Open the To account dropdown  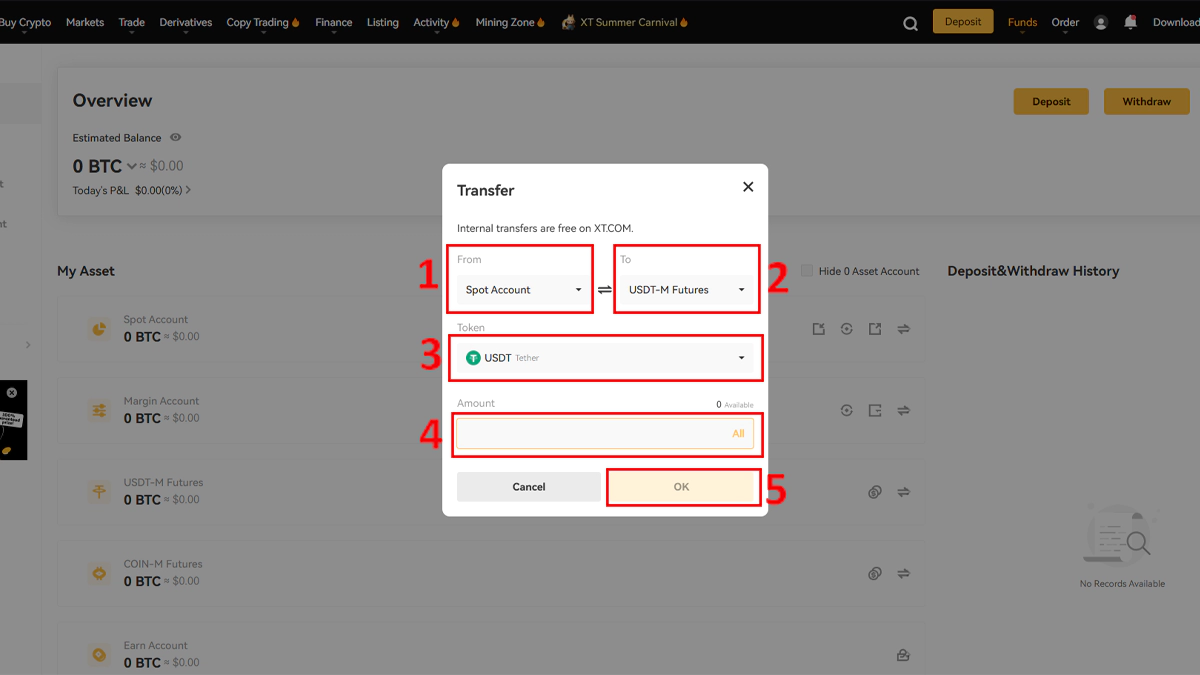click(687, 290)
